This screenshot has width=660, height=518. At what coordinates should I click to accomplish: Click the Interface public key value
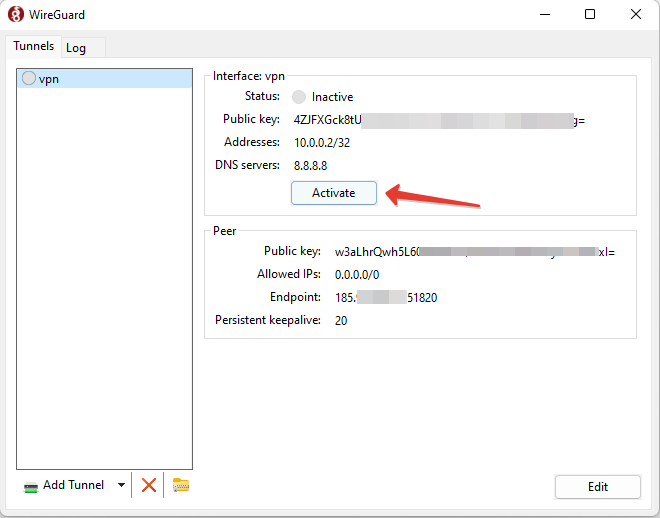[439, 120]
